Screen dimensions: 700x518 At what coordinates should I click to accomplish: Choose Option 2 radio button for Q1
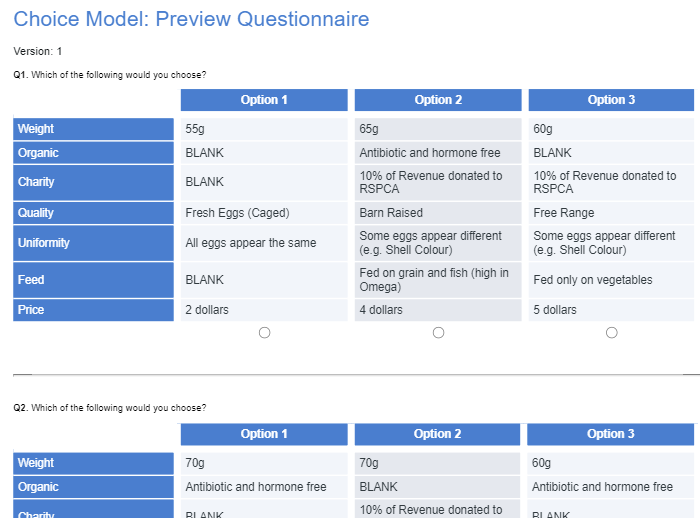(438, 333)
